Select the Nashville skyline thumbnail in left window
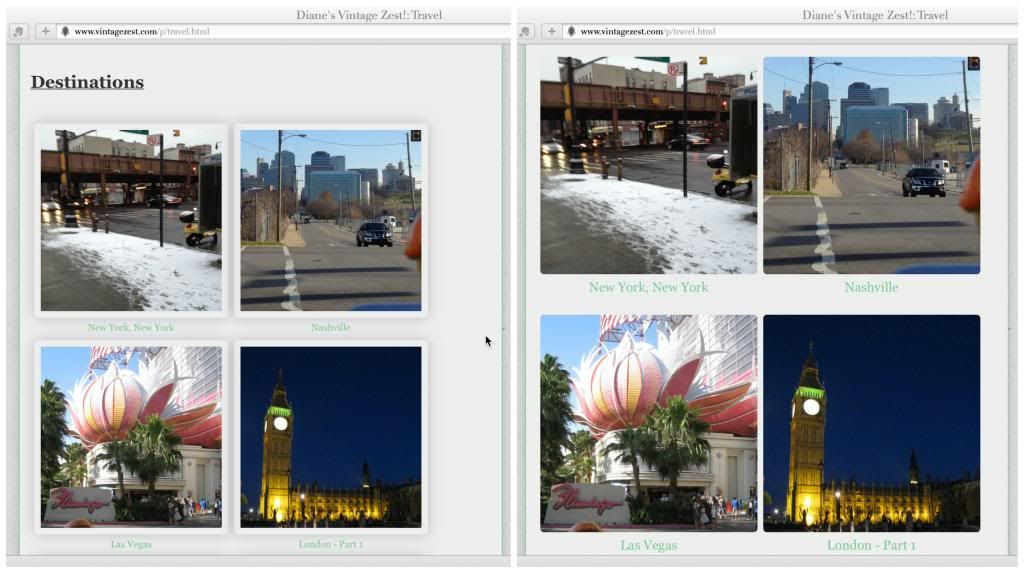 click(330, 220)
